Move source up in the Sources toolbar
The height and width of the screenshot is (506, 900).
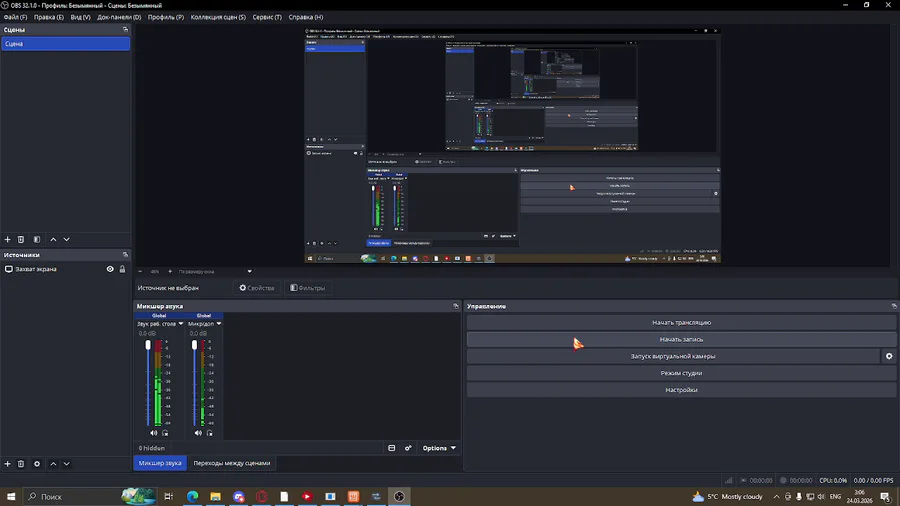point(53,464)
